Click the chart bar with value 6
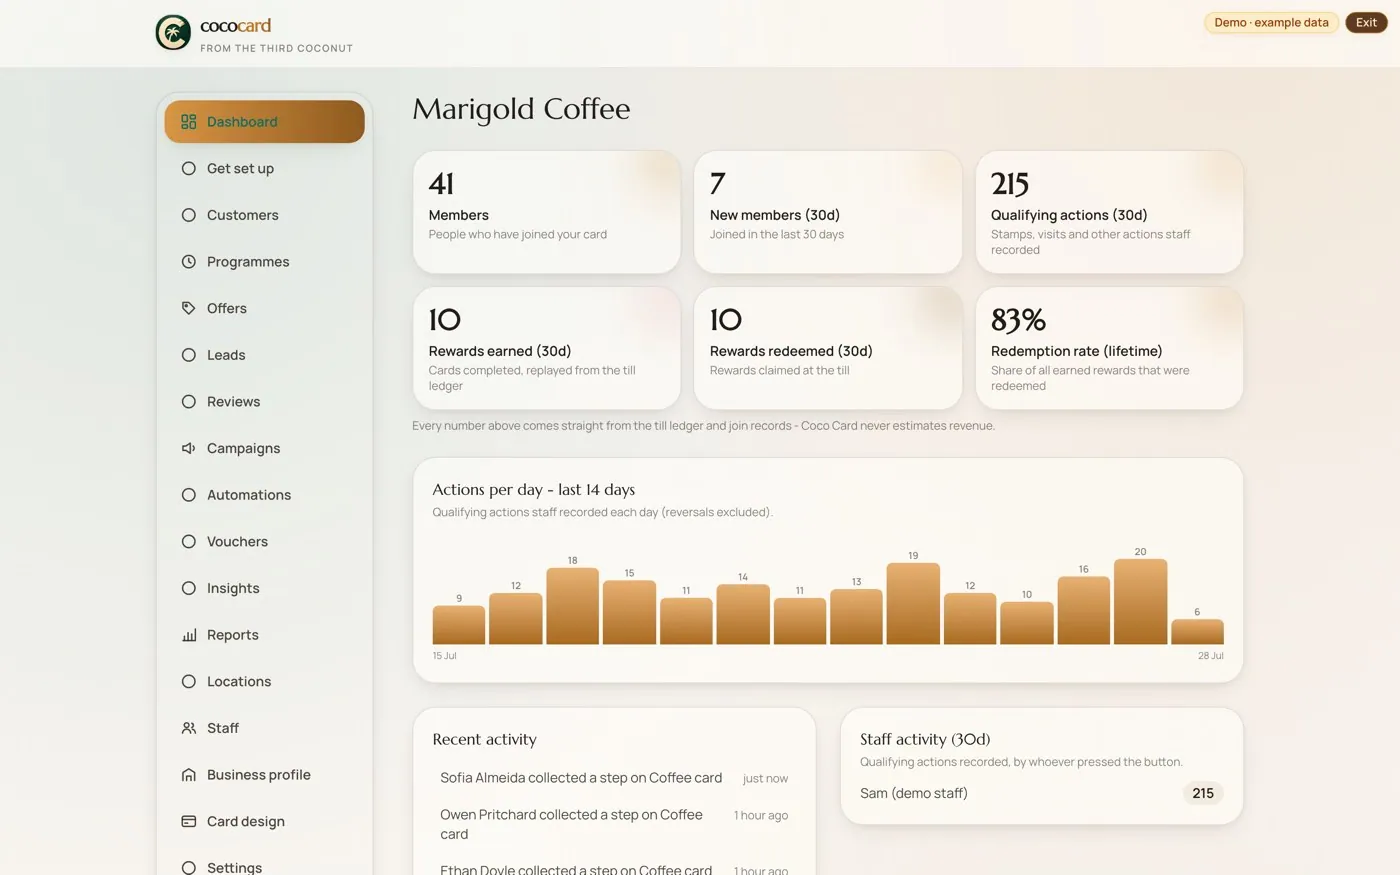The height and width of the screenshot is (875, 1400). [1197, 632]
